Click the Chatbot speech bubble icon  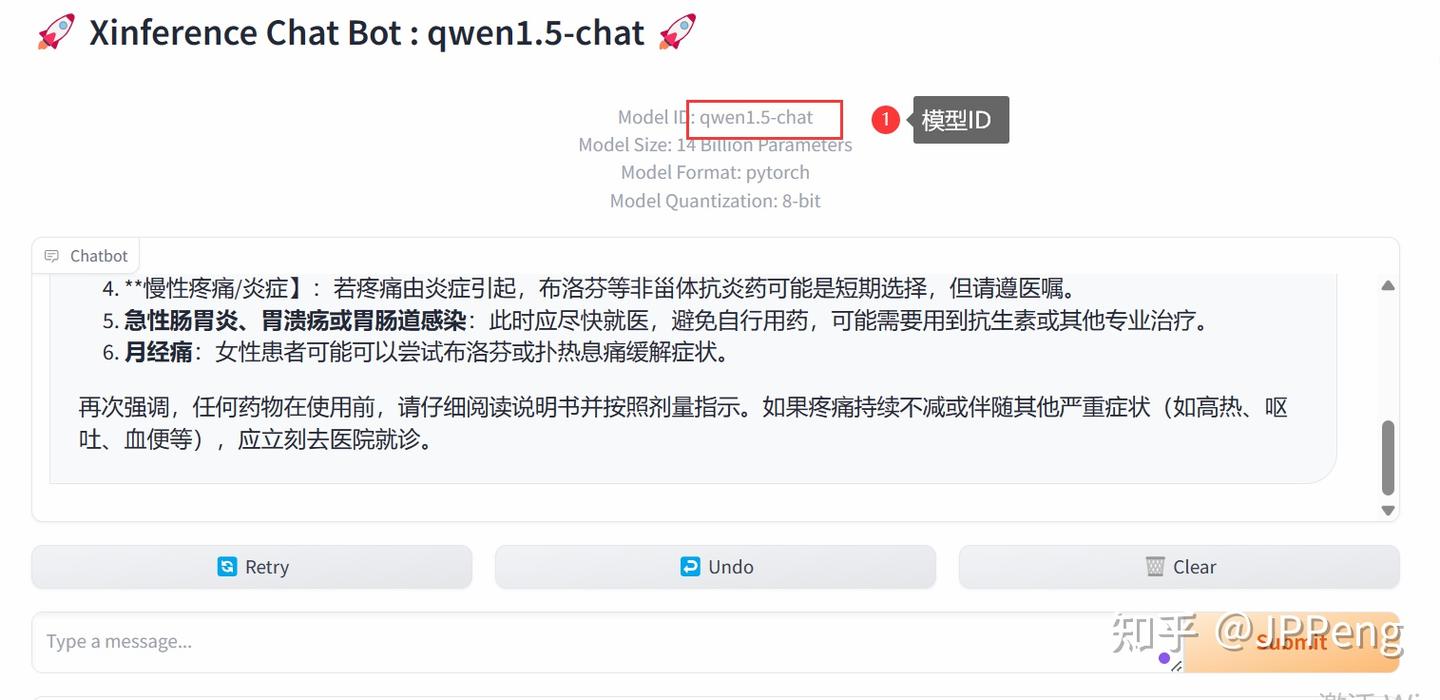(x=51, y=256)
